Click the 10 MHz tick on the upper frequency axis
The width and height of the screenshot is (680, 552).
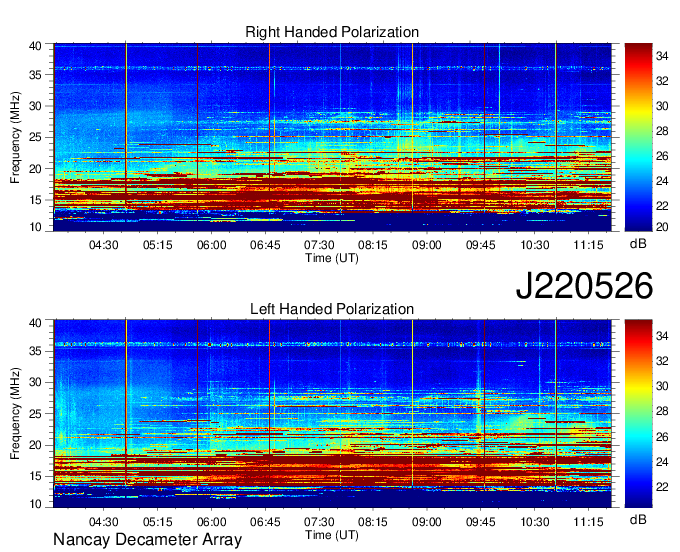point(36,226)
